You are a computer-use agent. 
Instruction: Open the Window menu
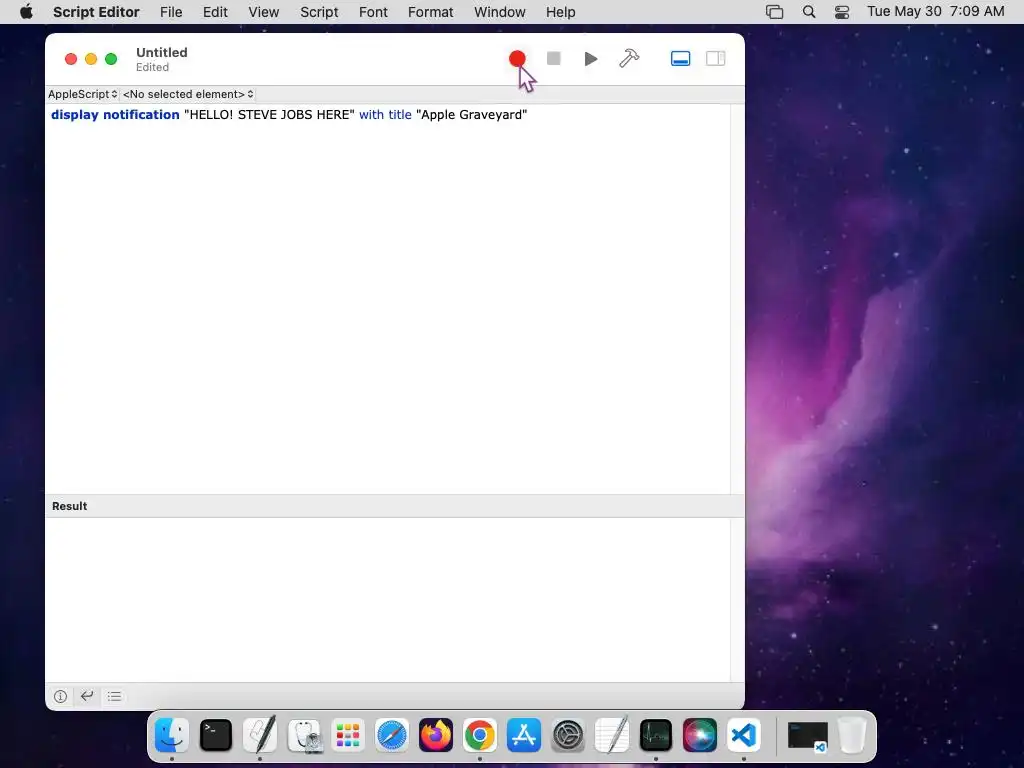(x=500, y=12)
